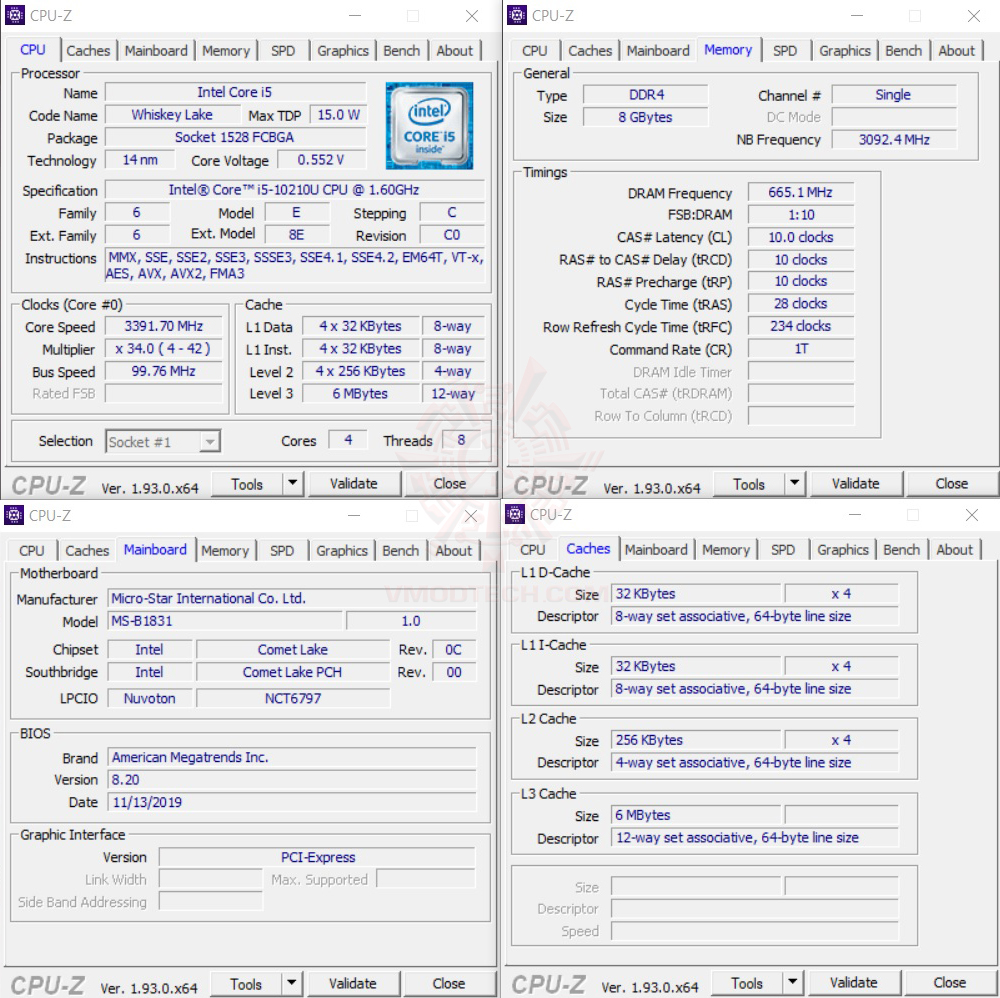This screenshot has width=1000, height=998.
Task: Click Tools button in Caches window
Action: [x=747, y=983]
